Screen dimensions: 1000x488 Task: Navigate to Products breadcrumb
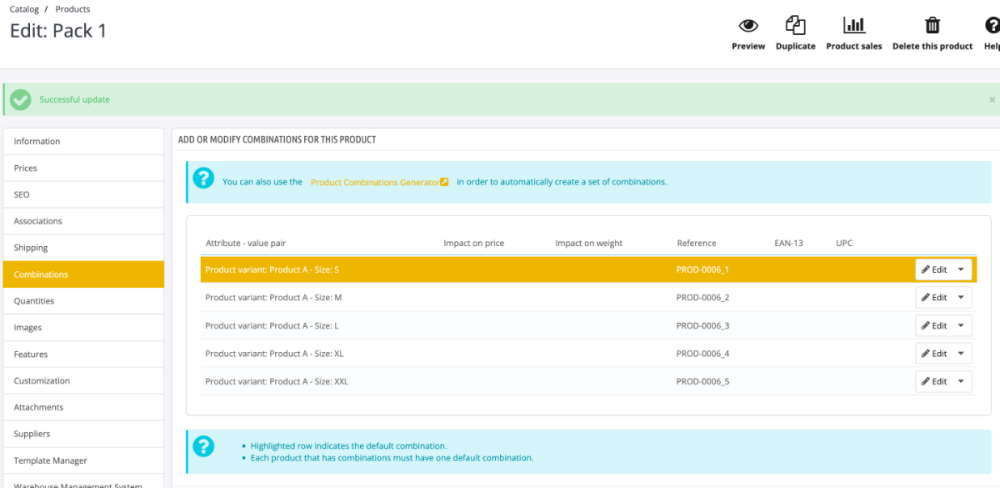coord(73,10)
